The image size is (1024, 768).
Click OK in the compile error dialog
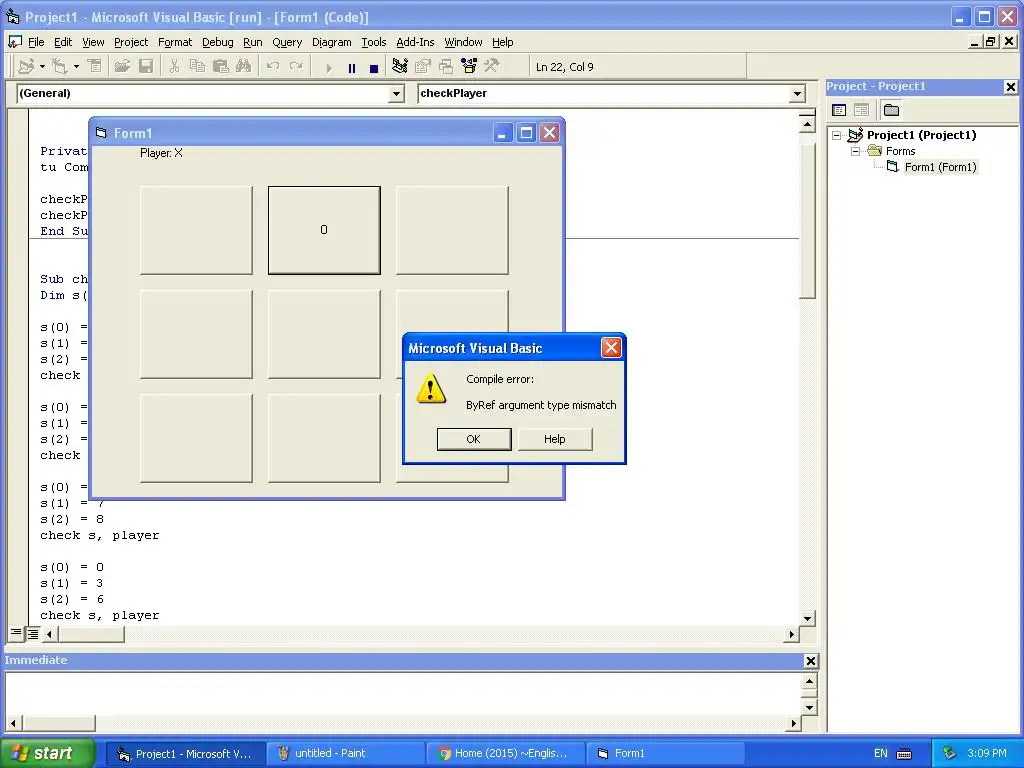(x=473, y=439)
